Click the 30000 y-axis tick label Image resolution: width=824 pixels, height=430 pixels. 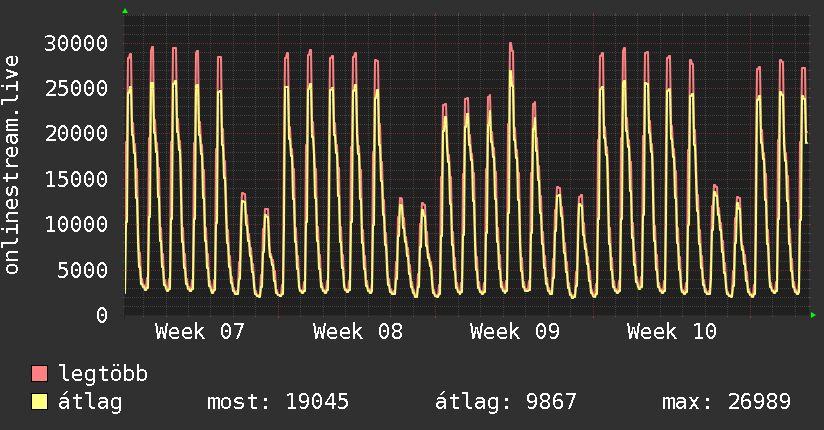(76, 43)
